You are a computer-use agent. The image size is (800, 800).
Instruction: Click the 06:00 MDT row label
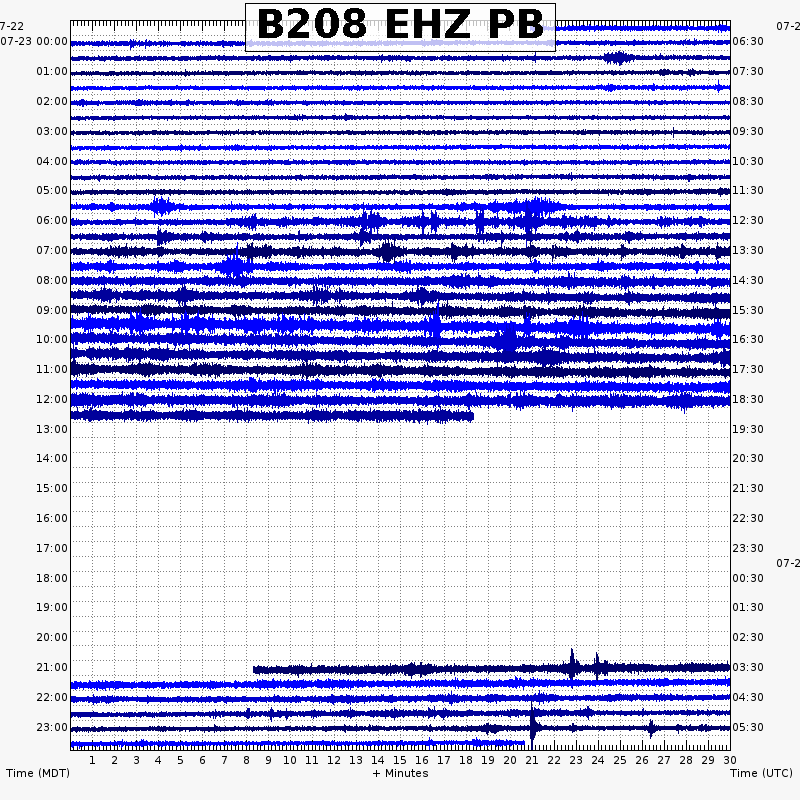52,220
